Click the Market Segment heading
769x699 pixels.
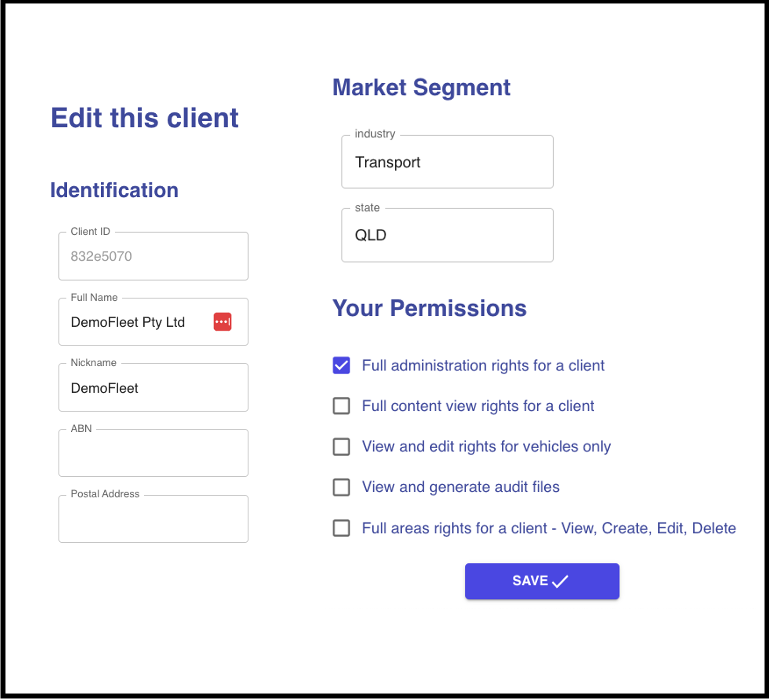point(421,88)
